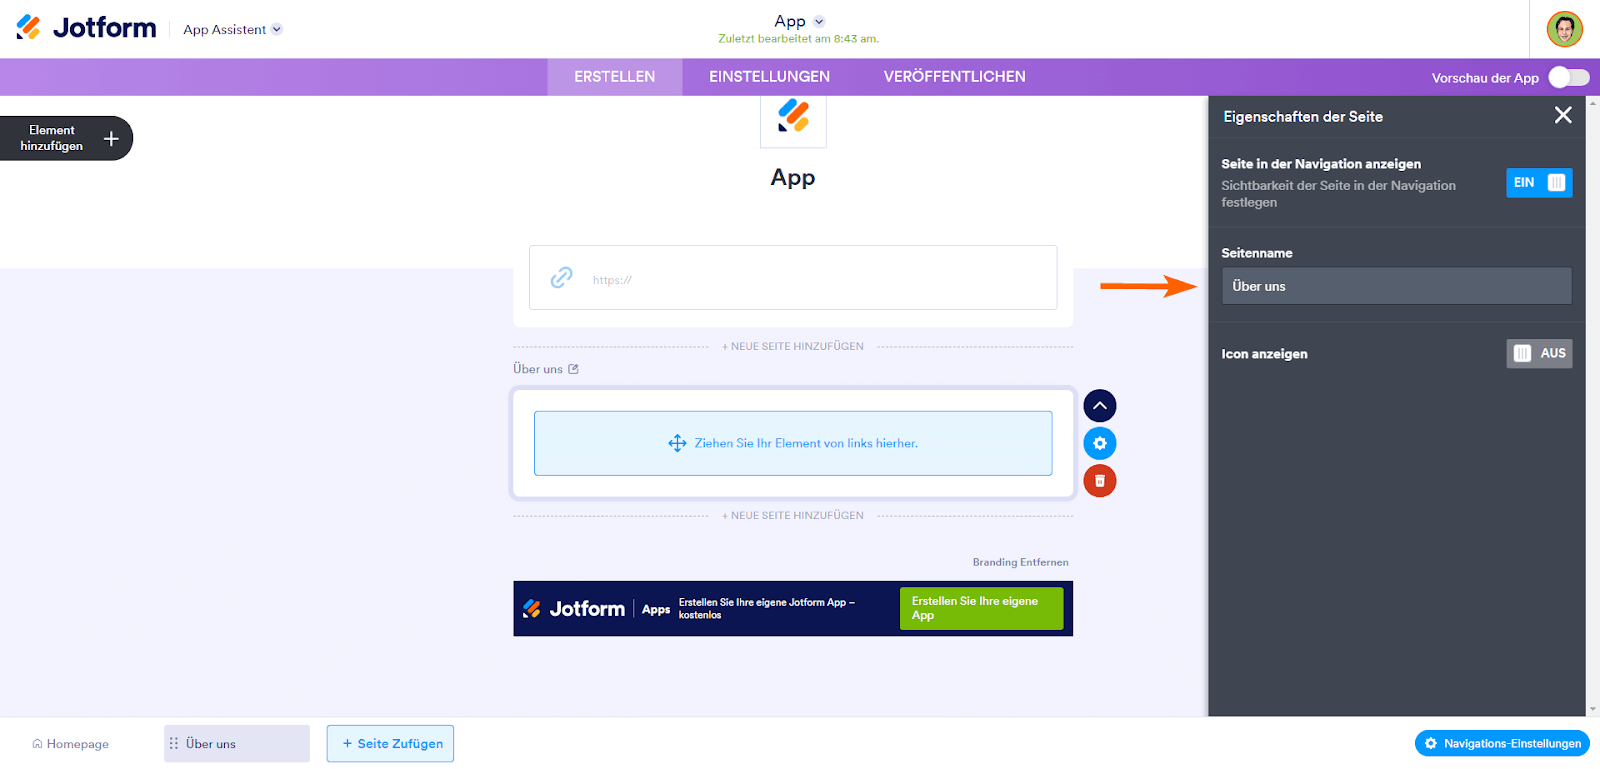Screen dimensions: 1600x769
Task: Click the red trash delete page icon
Action: tap(1100, 481)
